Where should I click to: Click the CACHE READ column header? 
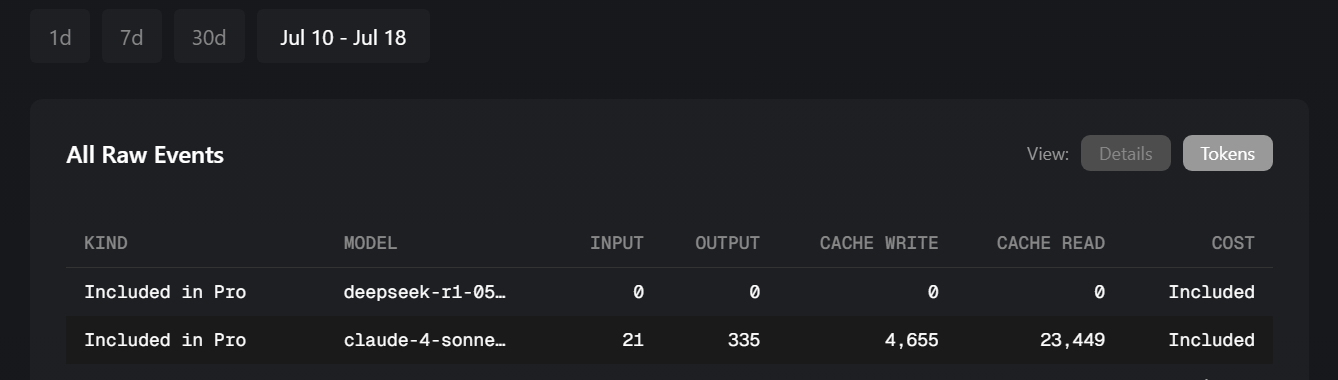[1051, 243]
